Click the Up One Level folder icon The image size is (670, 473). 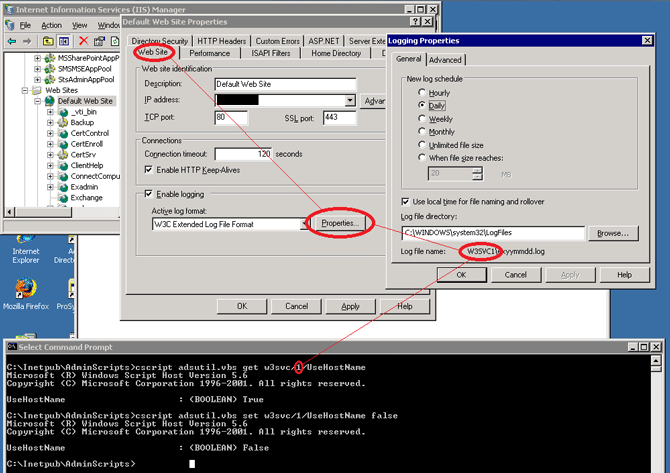(48, 41)
